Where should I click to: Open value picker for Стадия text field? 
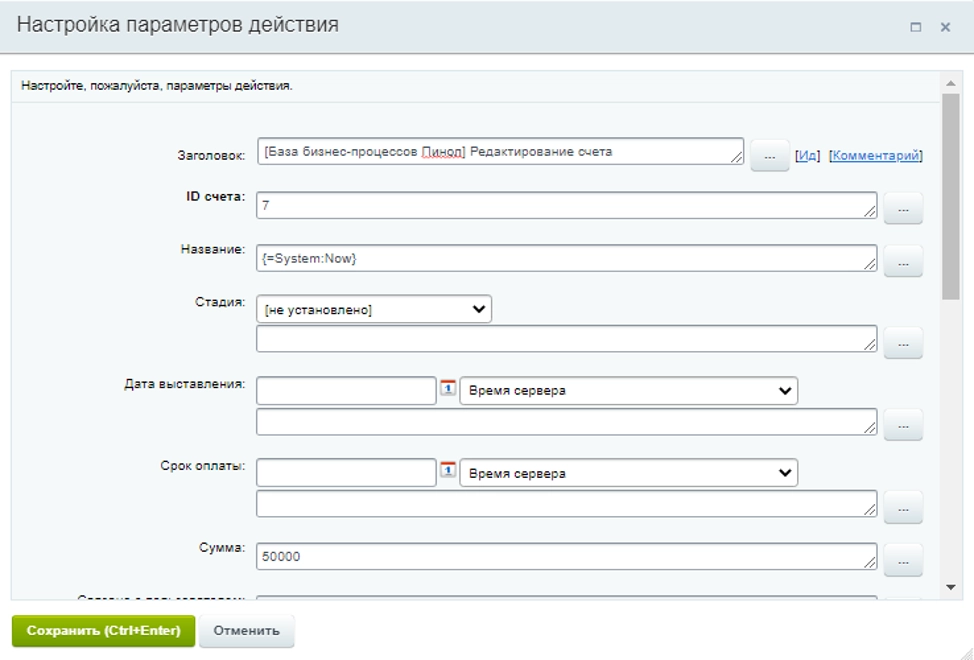coord(903,343)
